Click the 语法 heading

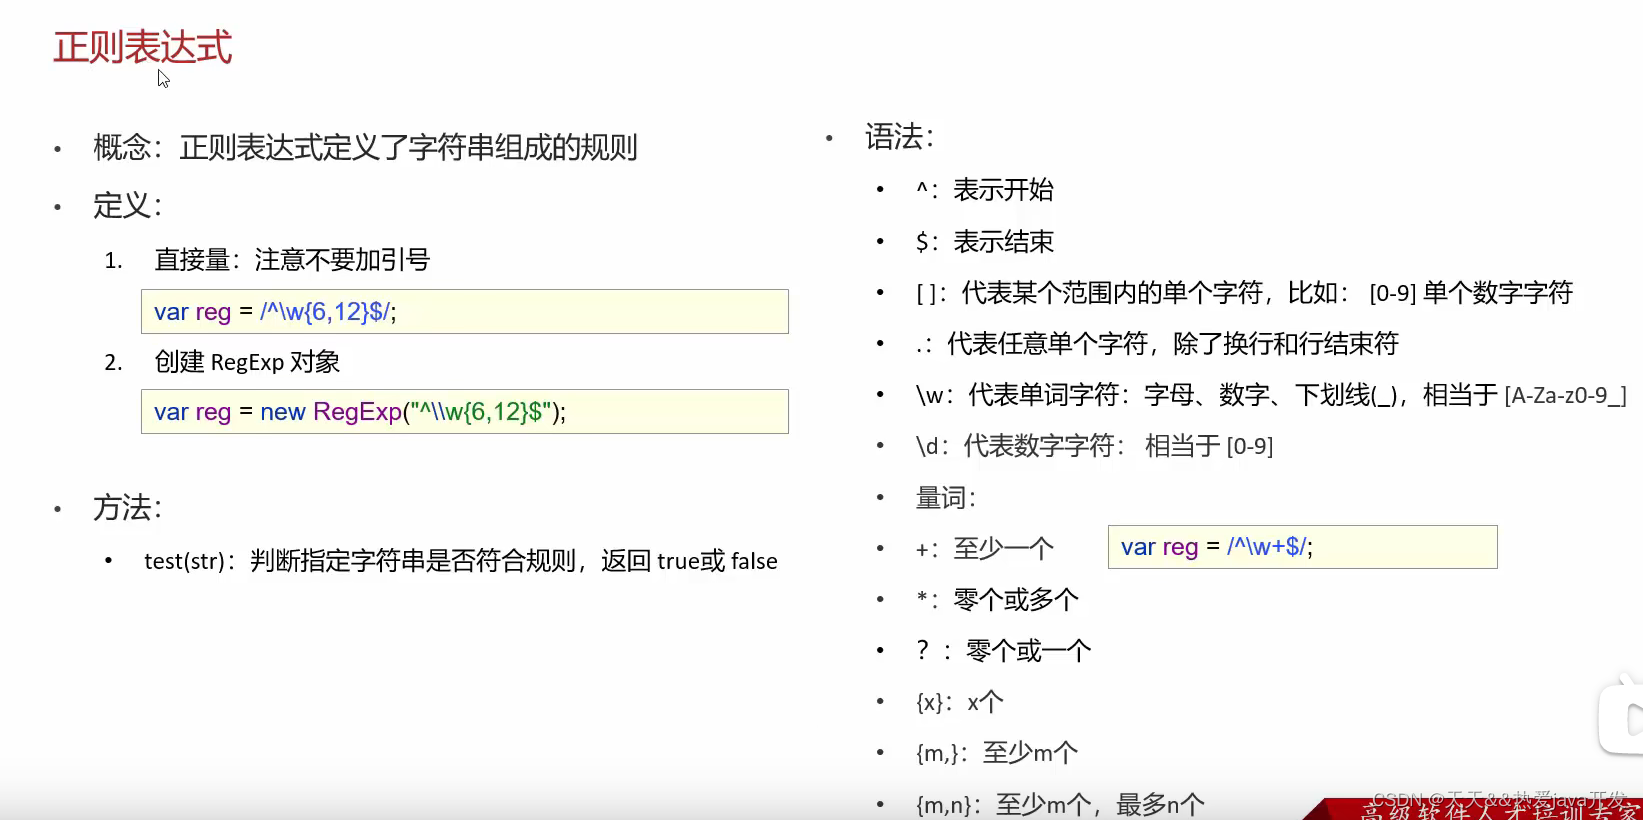[899, 137]
